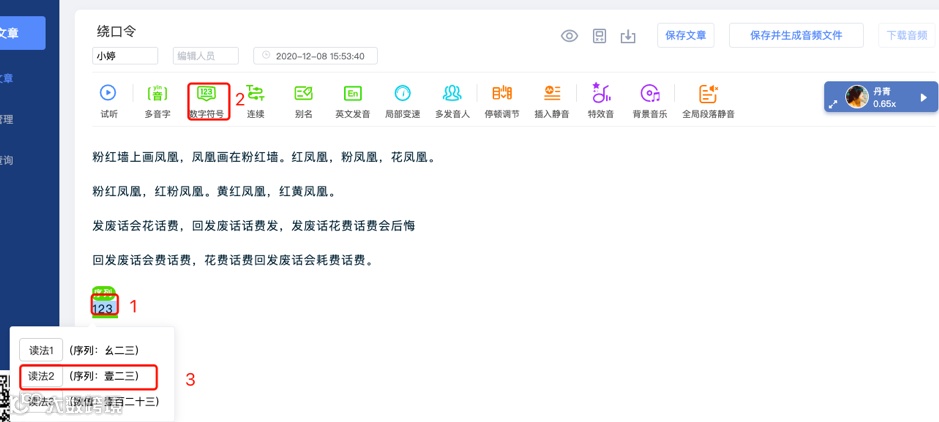Viewport: 939px width, 422px height.
Task: Click the 丹青 speaker avatar
Action: click(x=857, y=96)
